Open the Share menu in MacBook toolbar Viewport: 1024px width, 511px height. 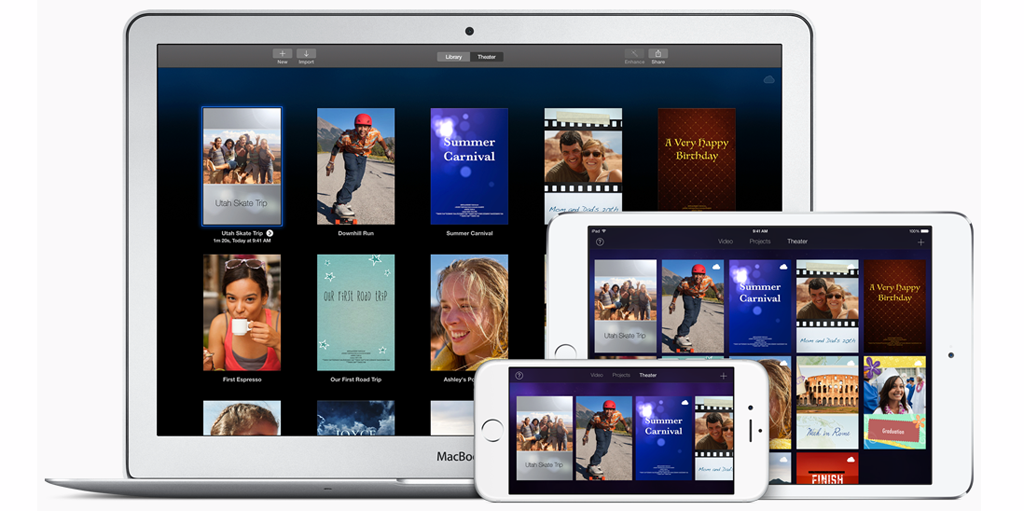tap(658, 54)
